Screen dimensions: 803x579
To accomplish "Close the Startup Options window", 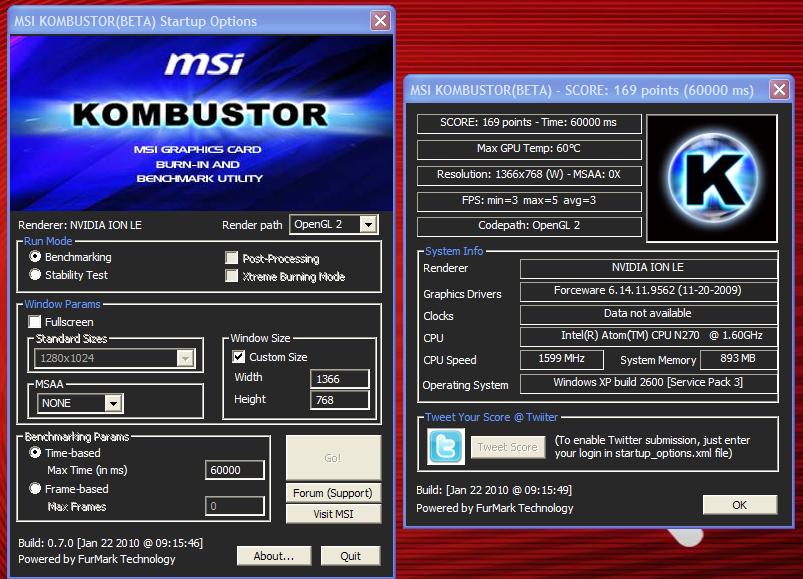I will pos(381,20).
